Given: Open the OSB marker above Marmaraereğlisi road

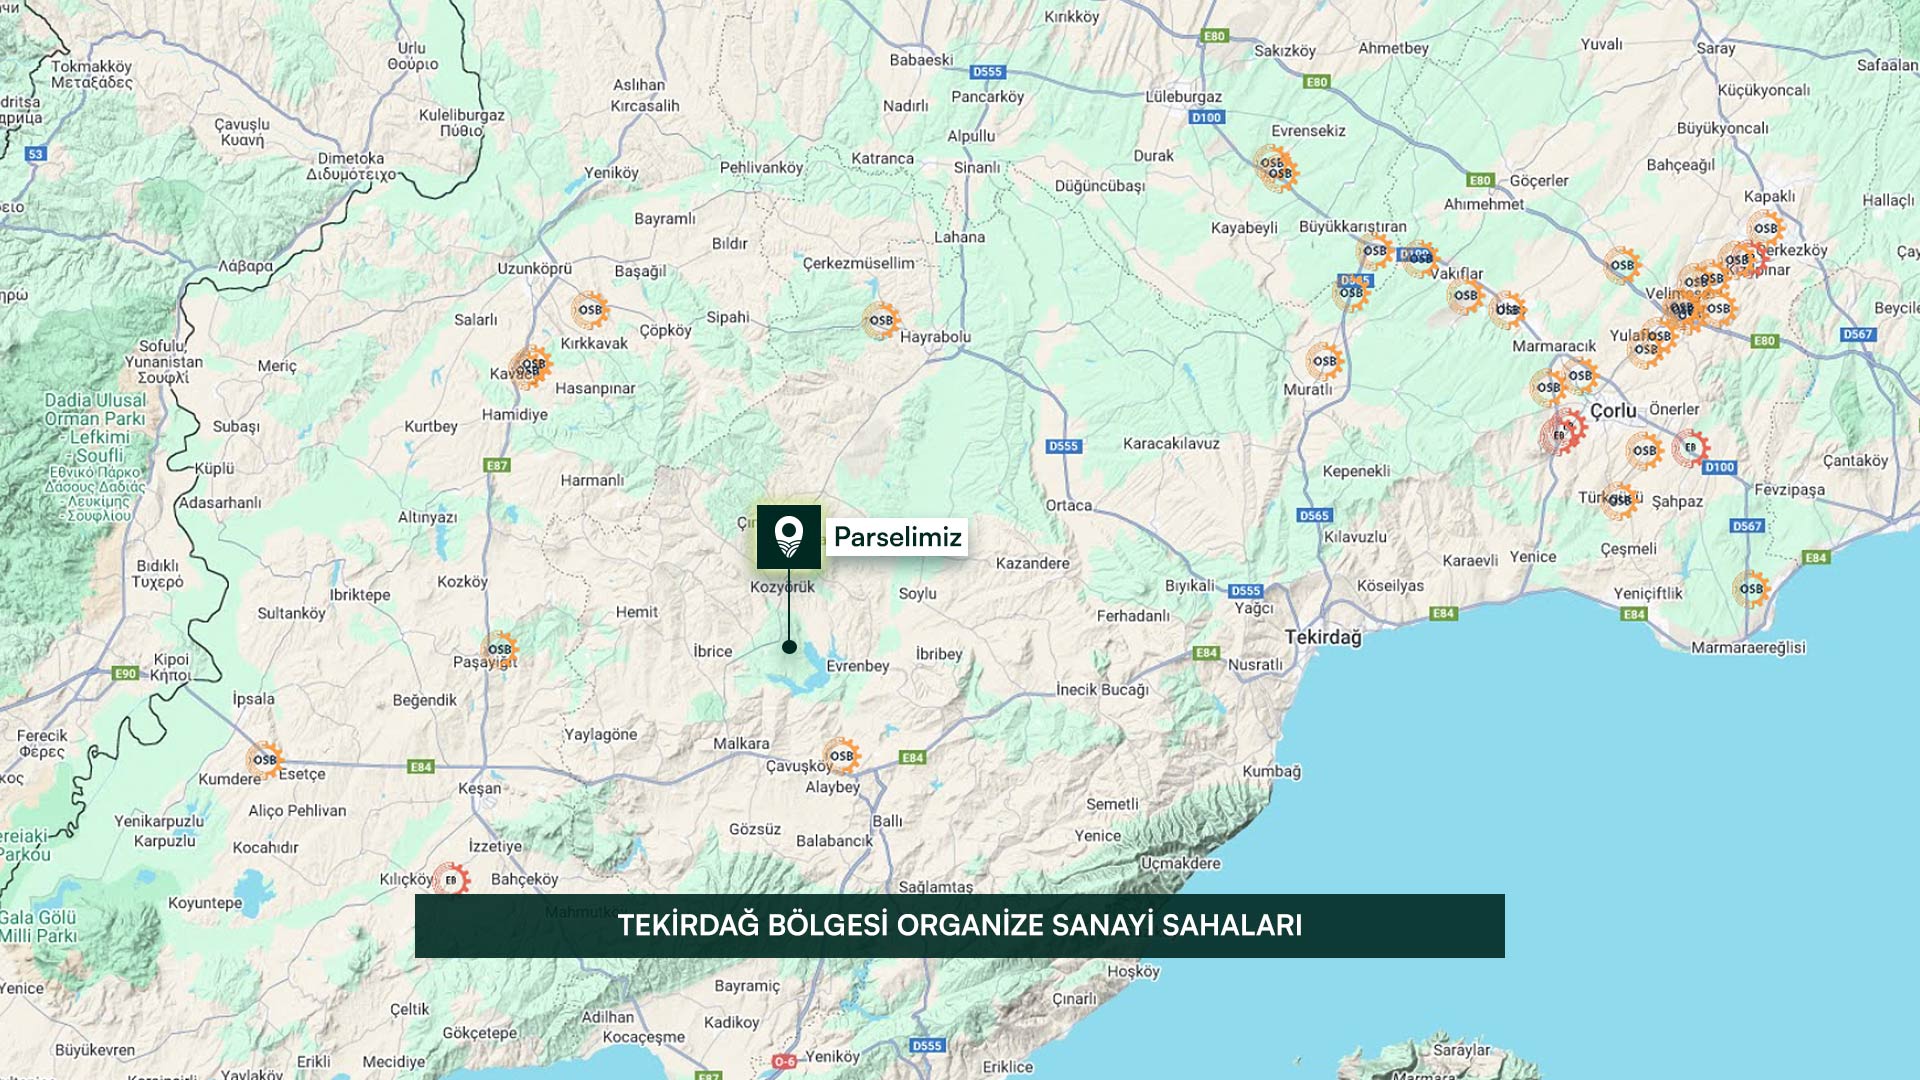Looking at the screenshot, I should coord(1751,589).
